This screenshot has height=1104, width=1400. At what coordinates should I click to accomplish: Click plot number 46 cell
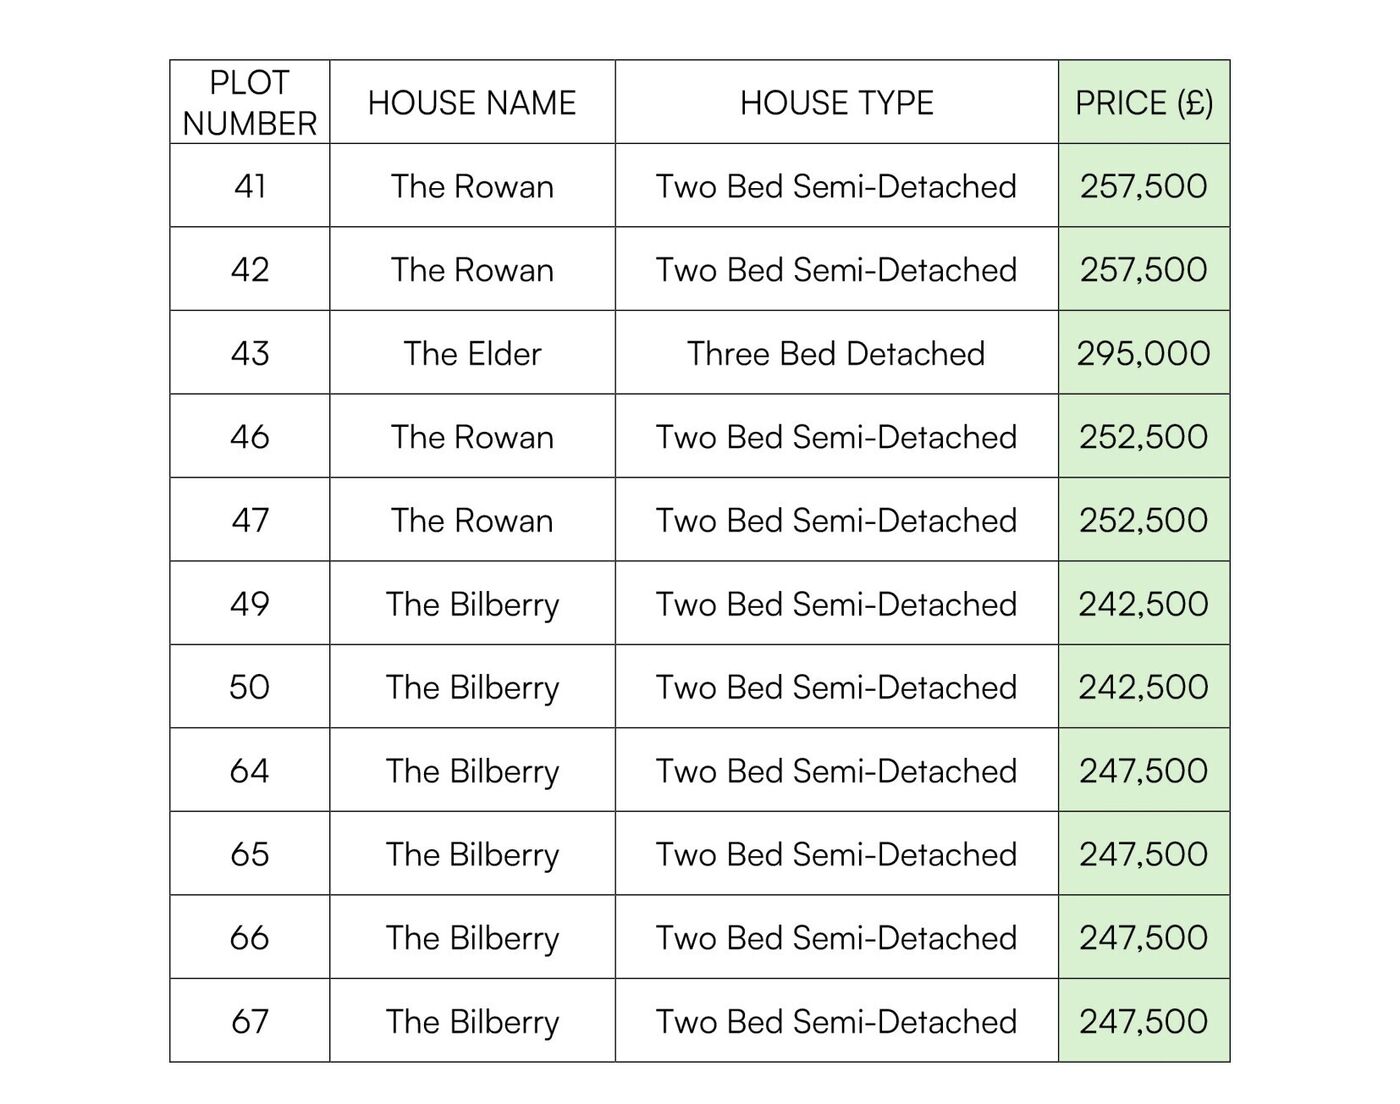tap(249, 436)
